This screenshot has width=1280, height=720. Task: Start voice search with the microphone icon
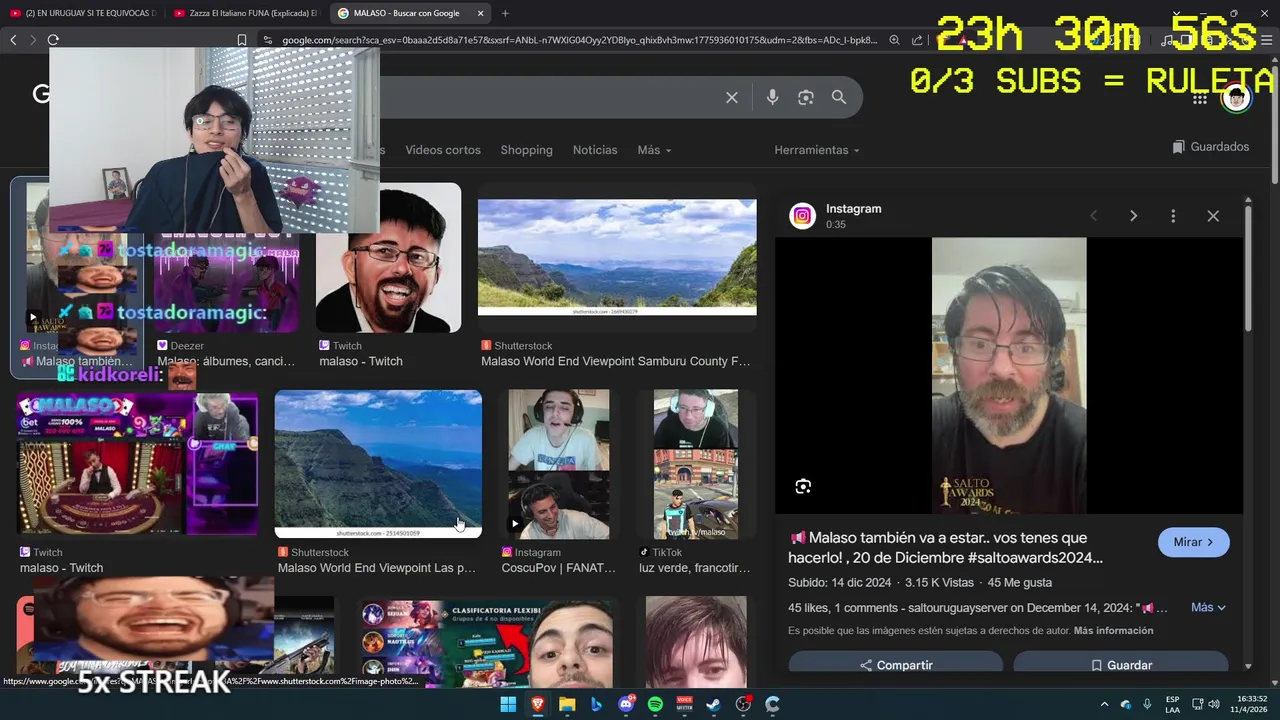(772, 97)
